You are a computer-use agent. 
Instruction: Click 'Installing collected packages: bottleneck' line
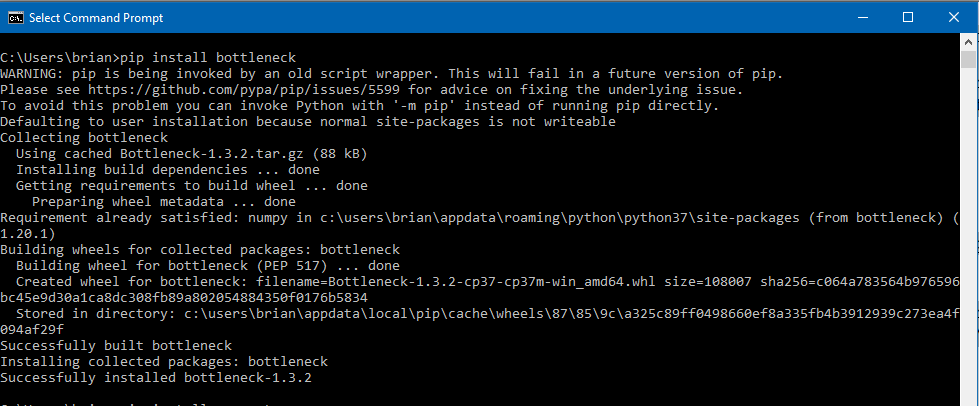click(x=164, y=361)
